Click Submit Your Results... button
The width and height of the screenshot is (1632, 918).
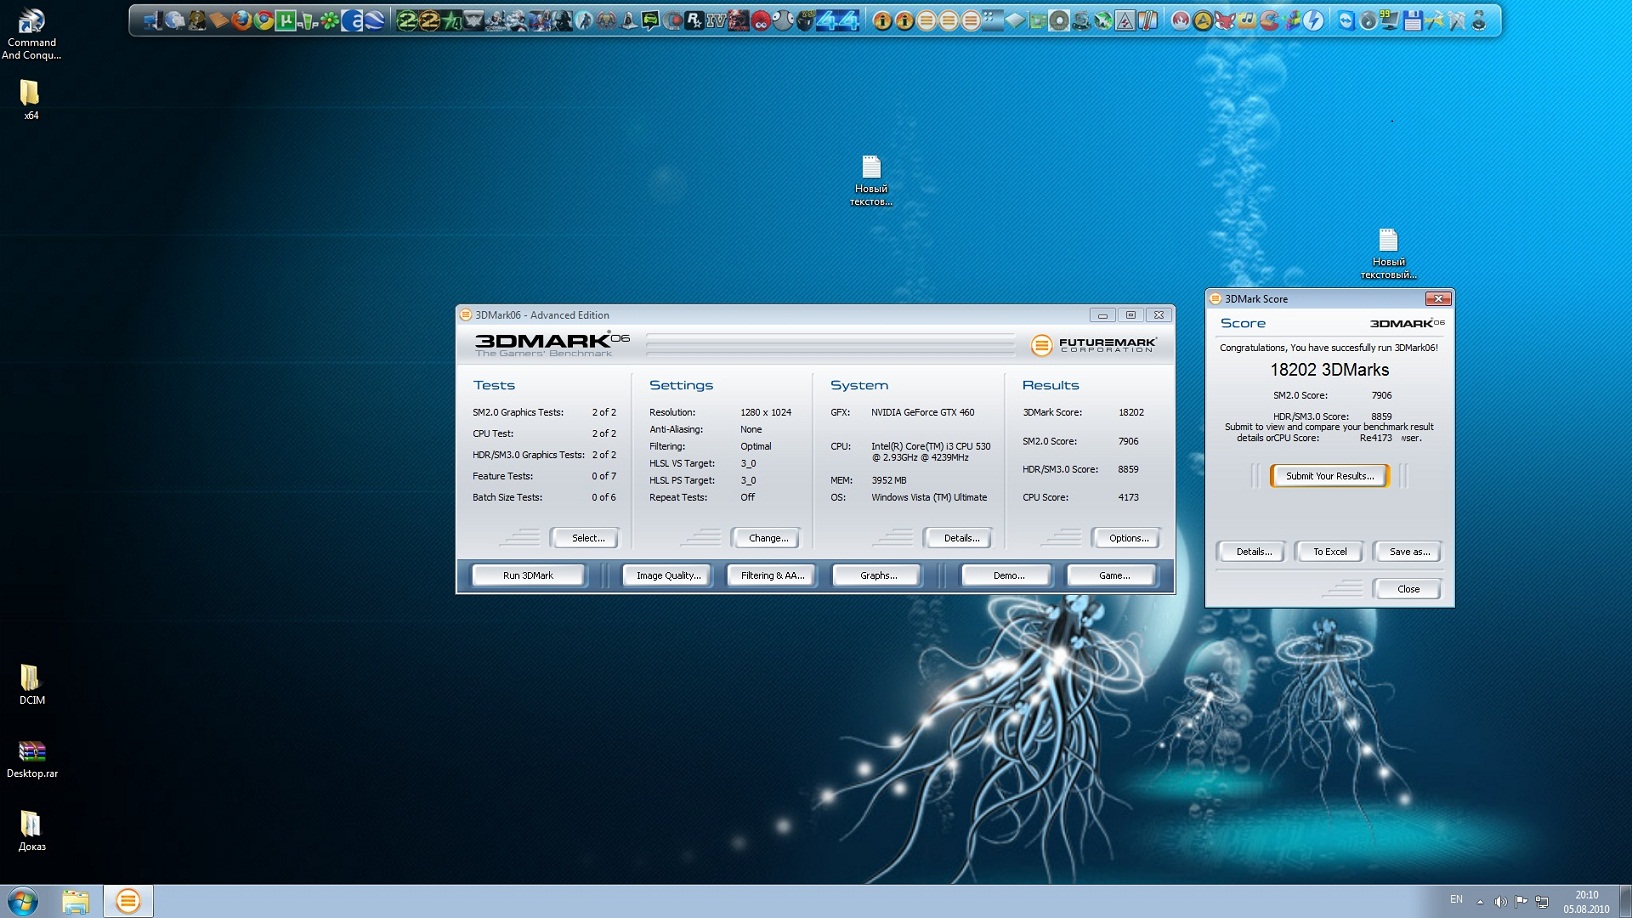point(1329,476)
